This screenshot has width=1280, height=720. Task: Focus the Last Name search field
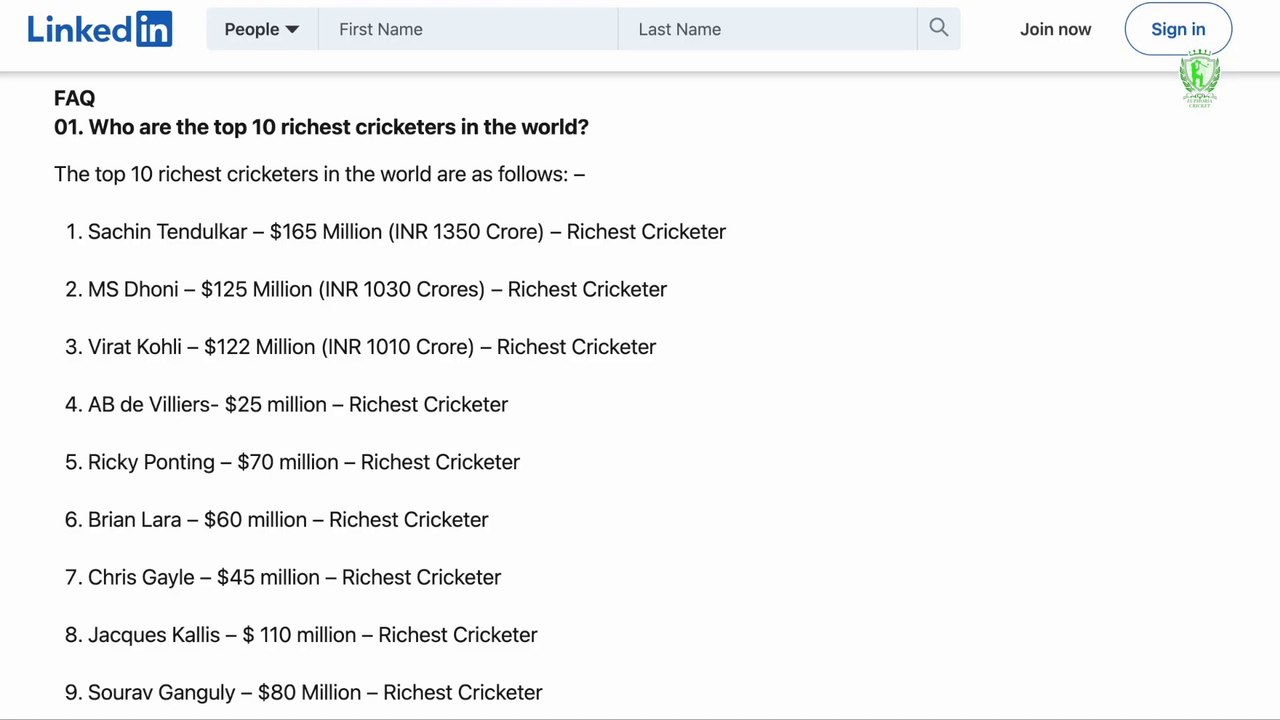click(x=767, y=29)
